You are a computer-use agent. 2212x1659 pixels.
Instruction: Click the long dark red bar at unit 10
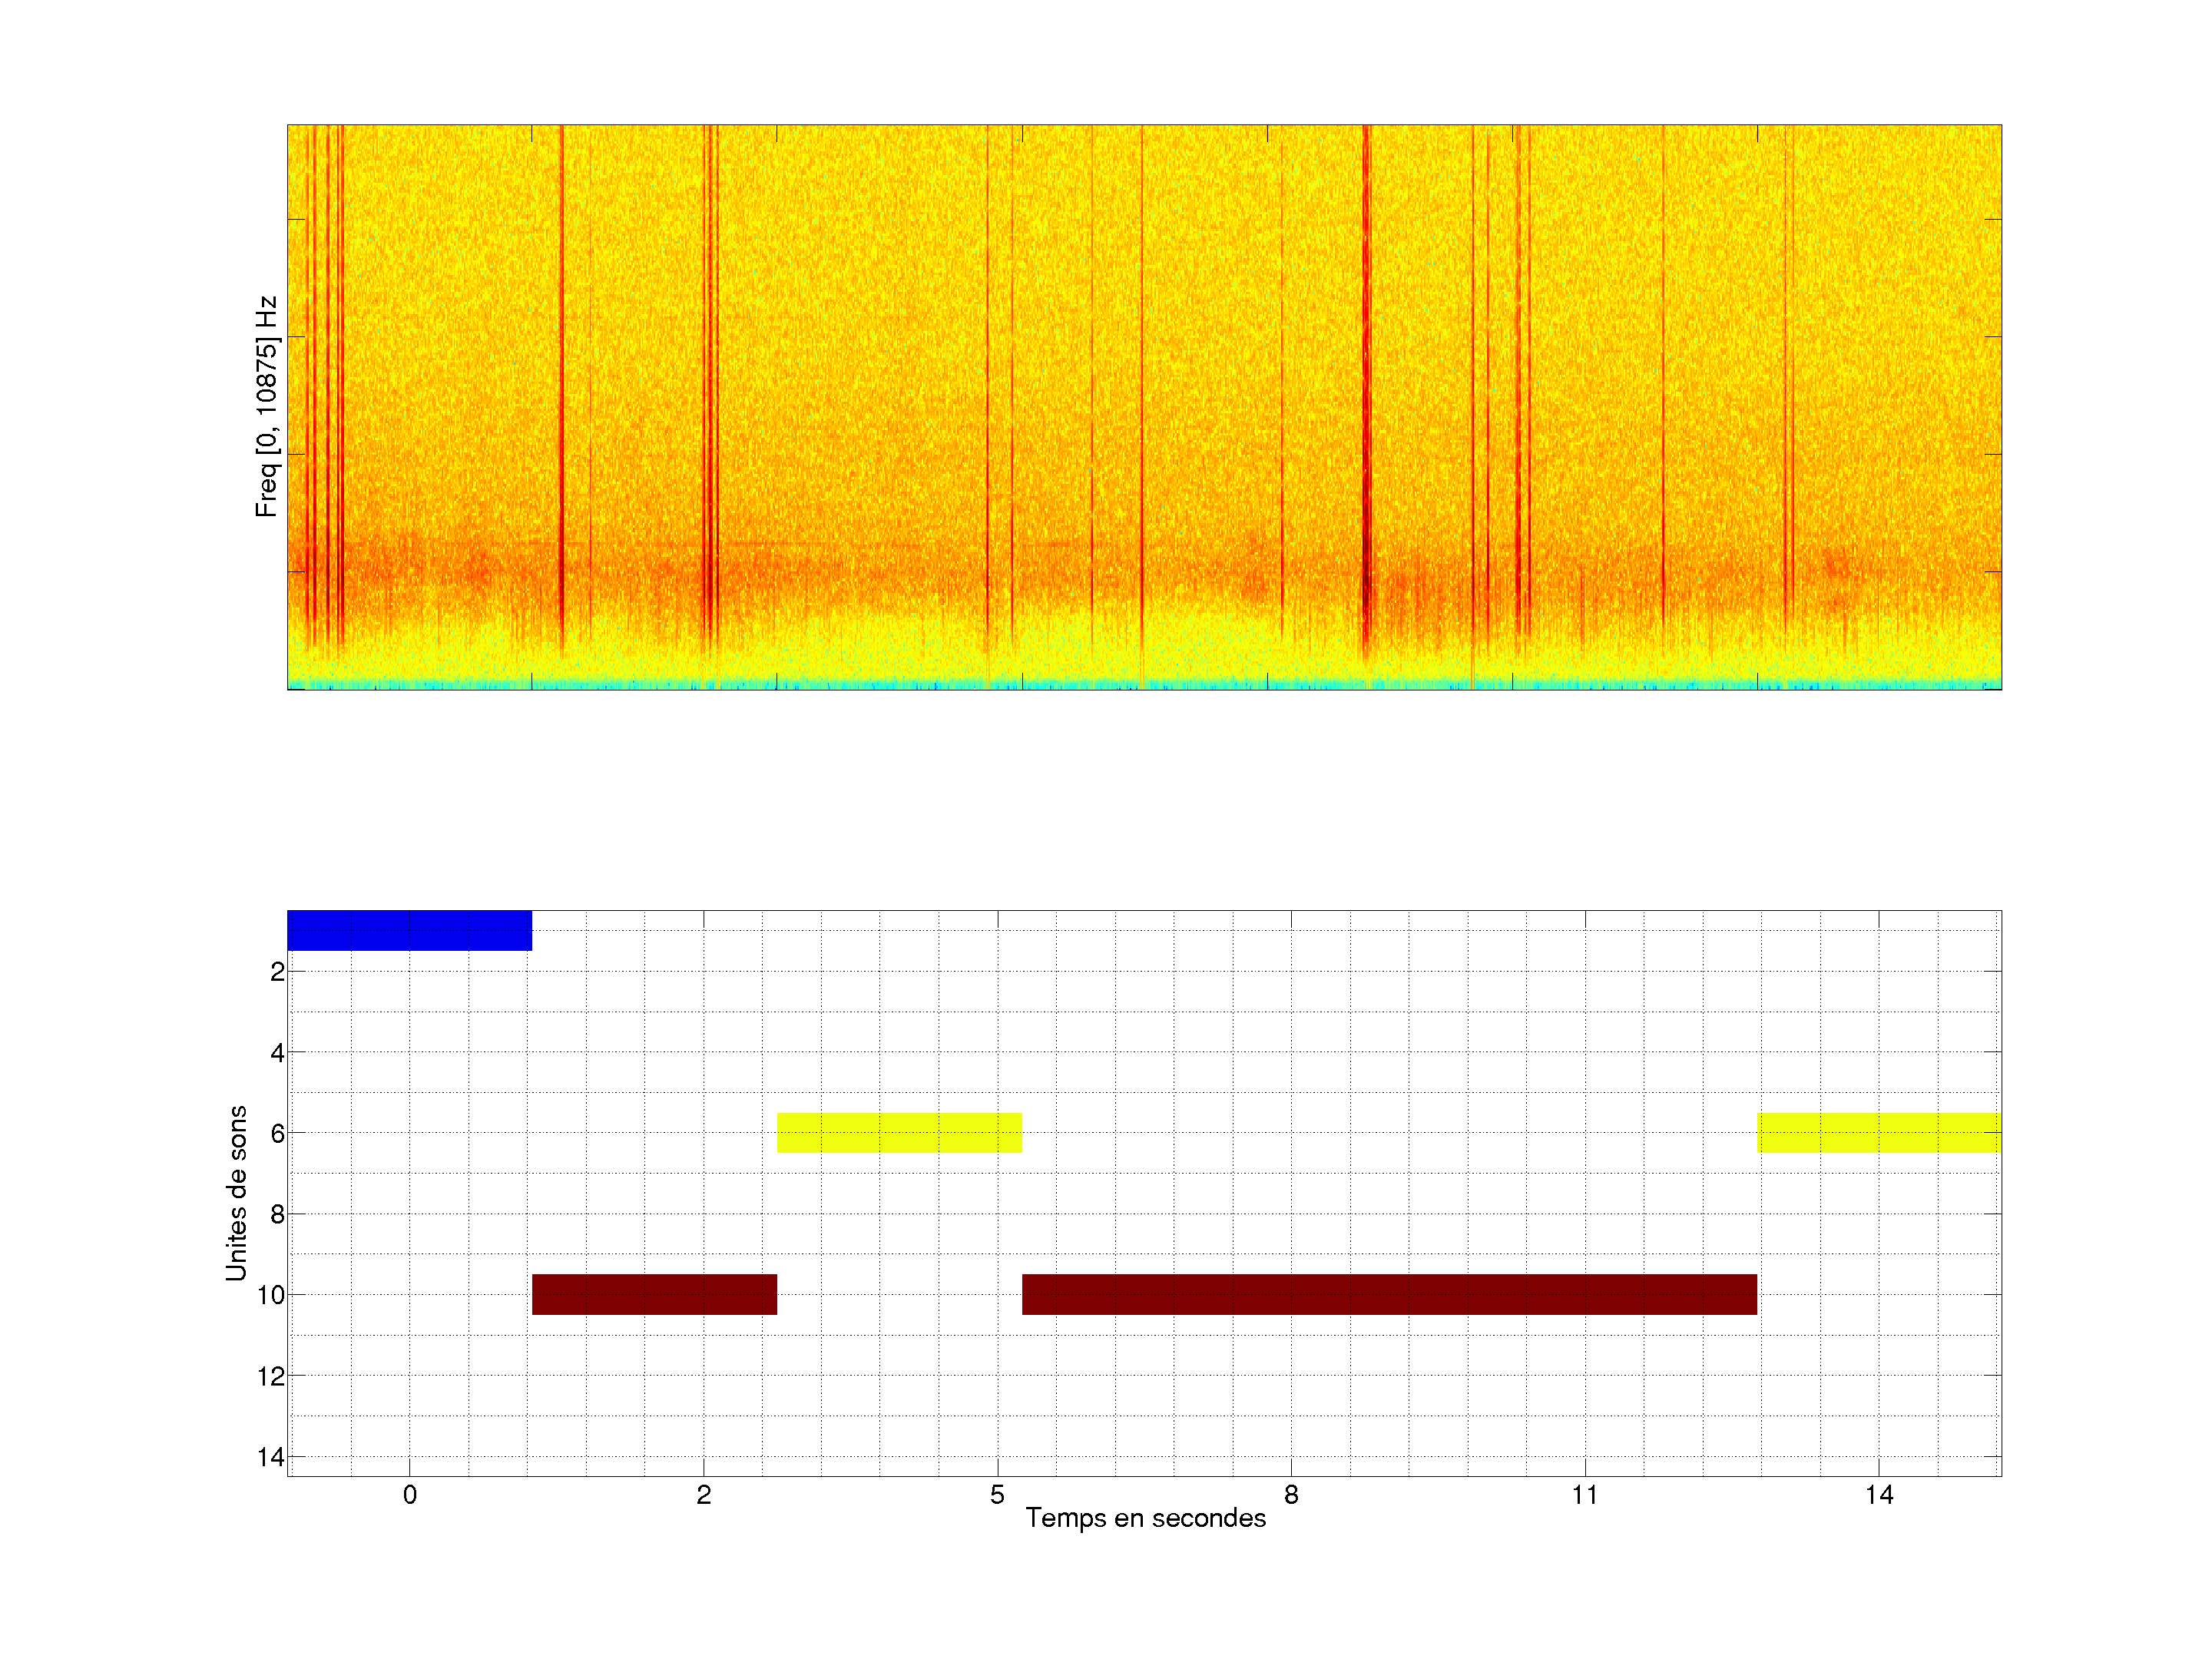pos(1389,1294)
